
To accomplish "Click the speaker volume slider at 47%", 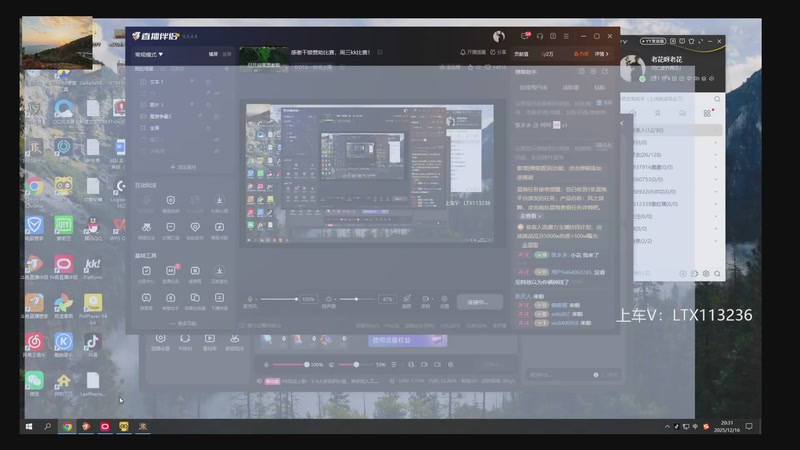I will [357, 299].
